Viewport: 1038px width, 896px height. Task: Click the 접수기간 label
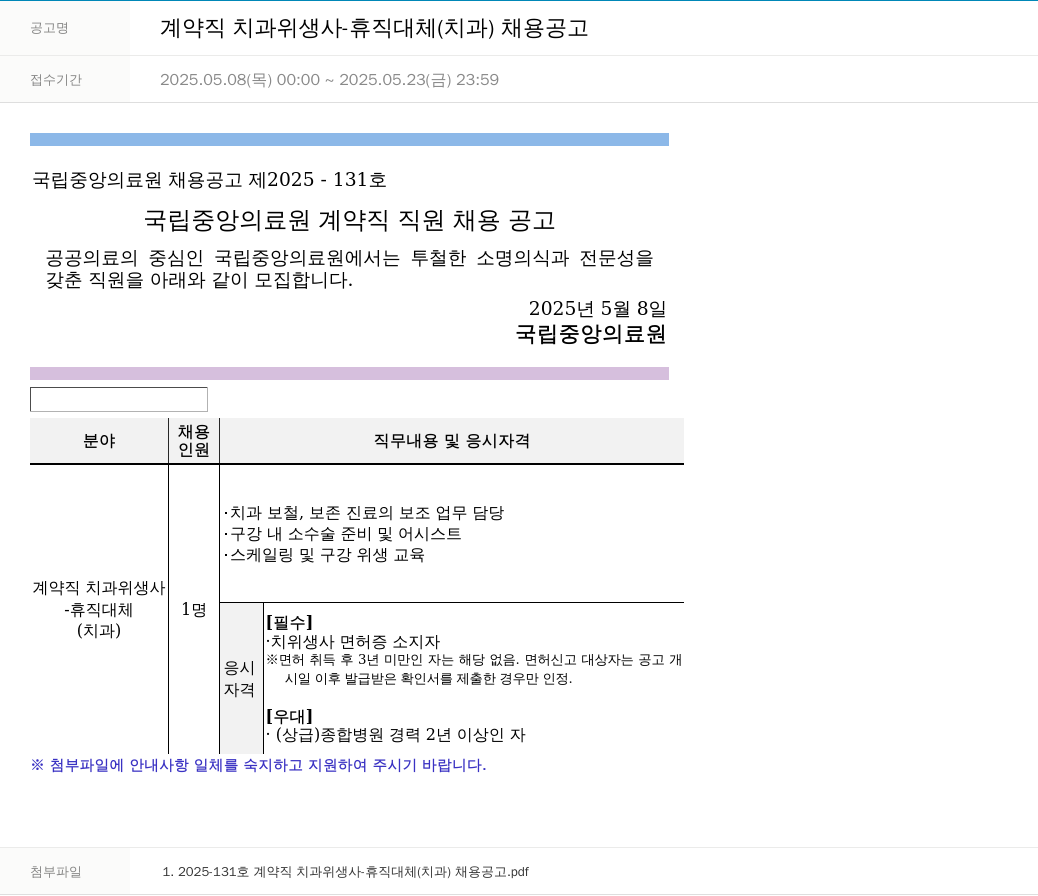click(56, 79)
